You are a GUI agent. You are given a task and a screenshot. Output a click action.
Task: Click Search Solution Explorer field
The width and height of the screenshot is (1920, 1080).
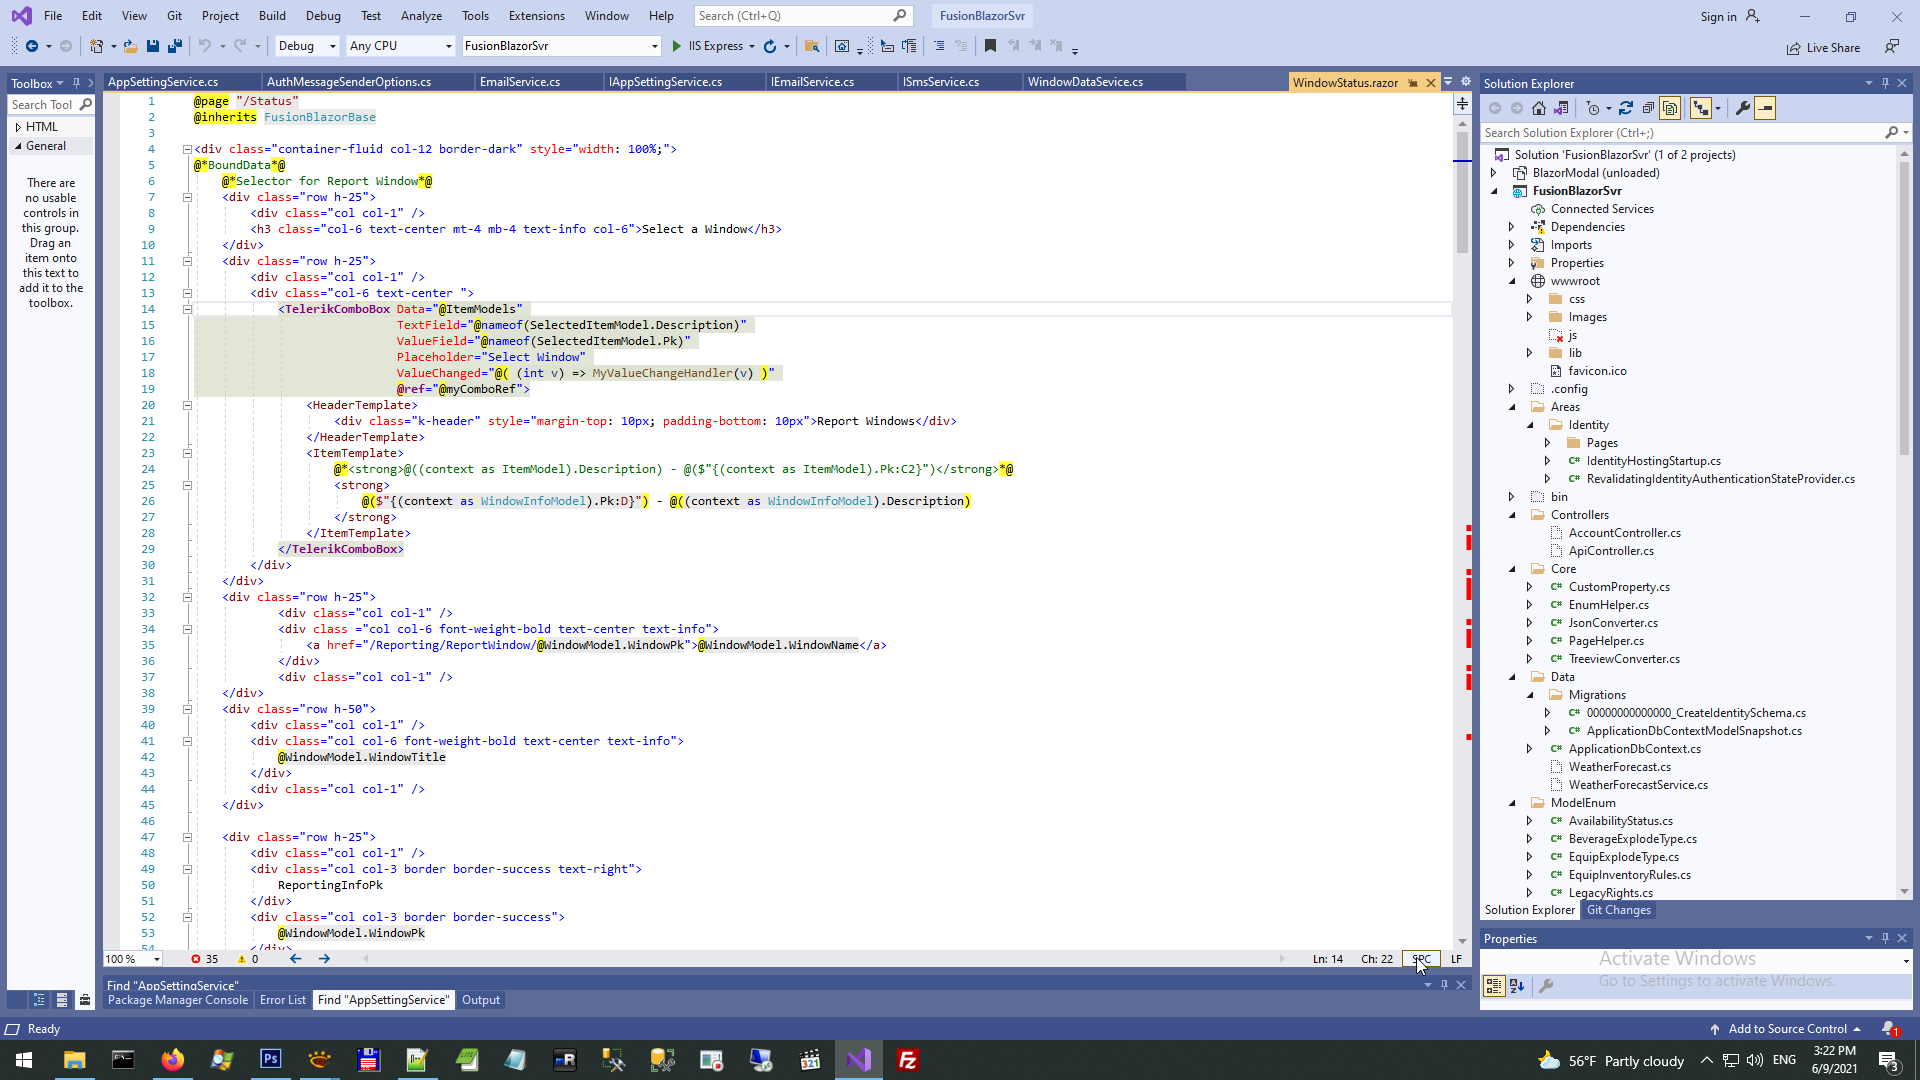[1680, 133]
